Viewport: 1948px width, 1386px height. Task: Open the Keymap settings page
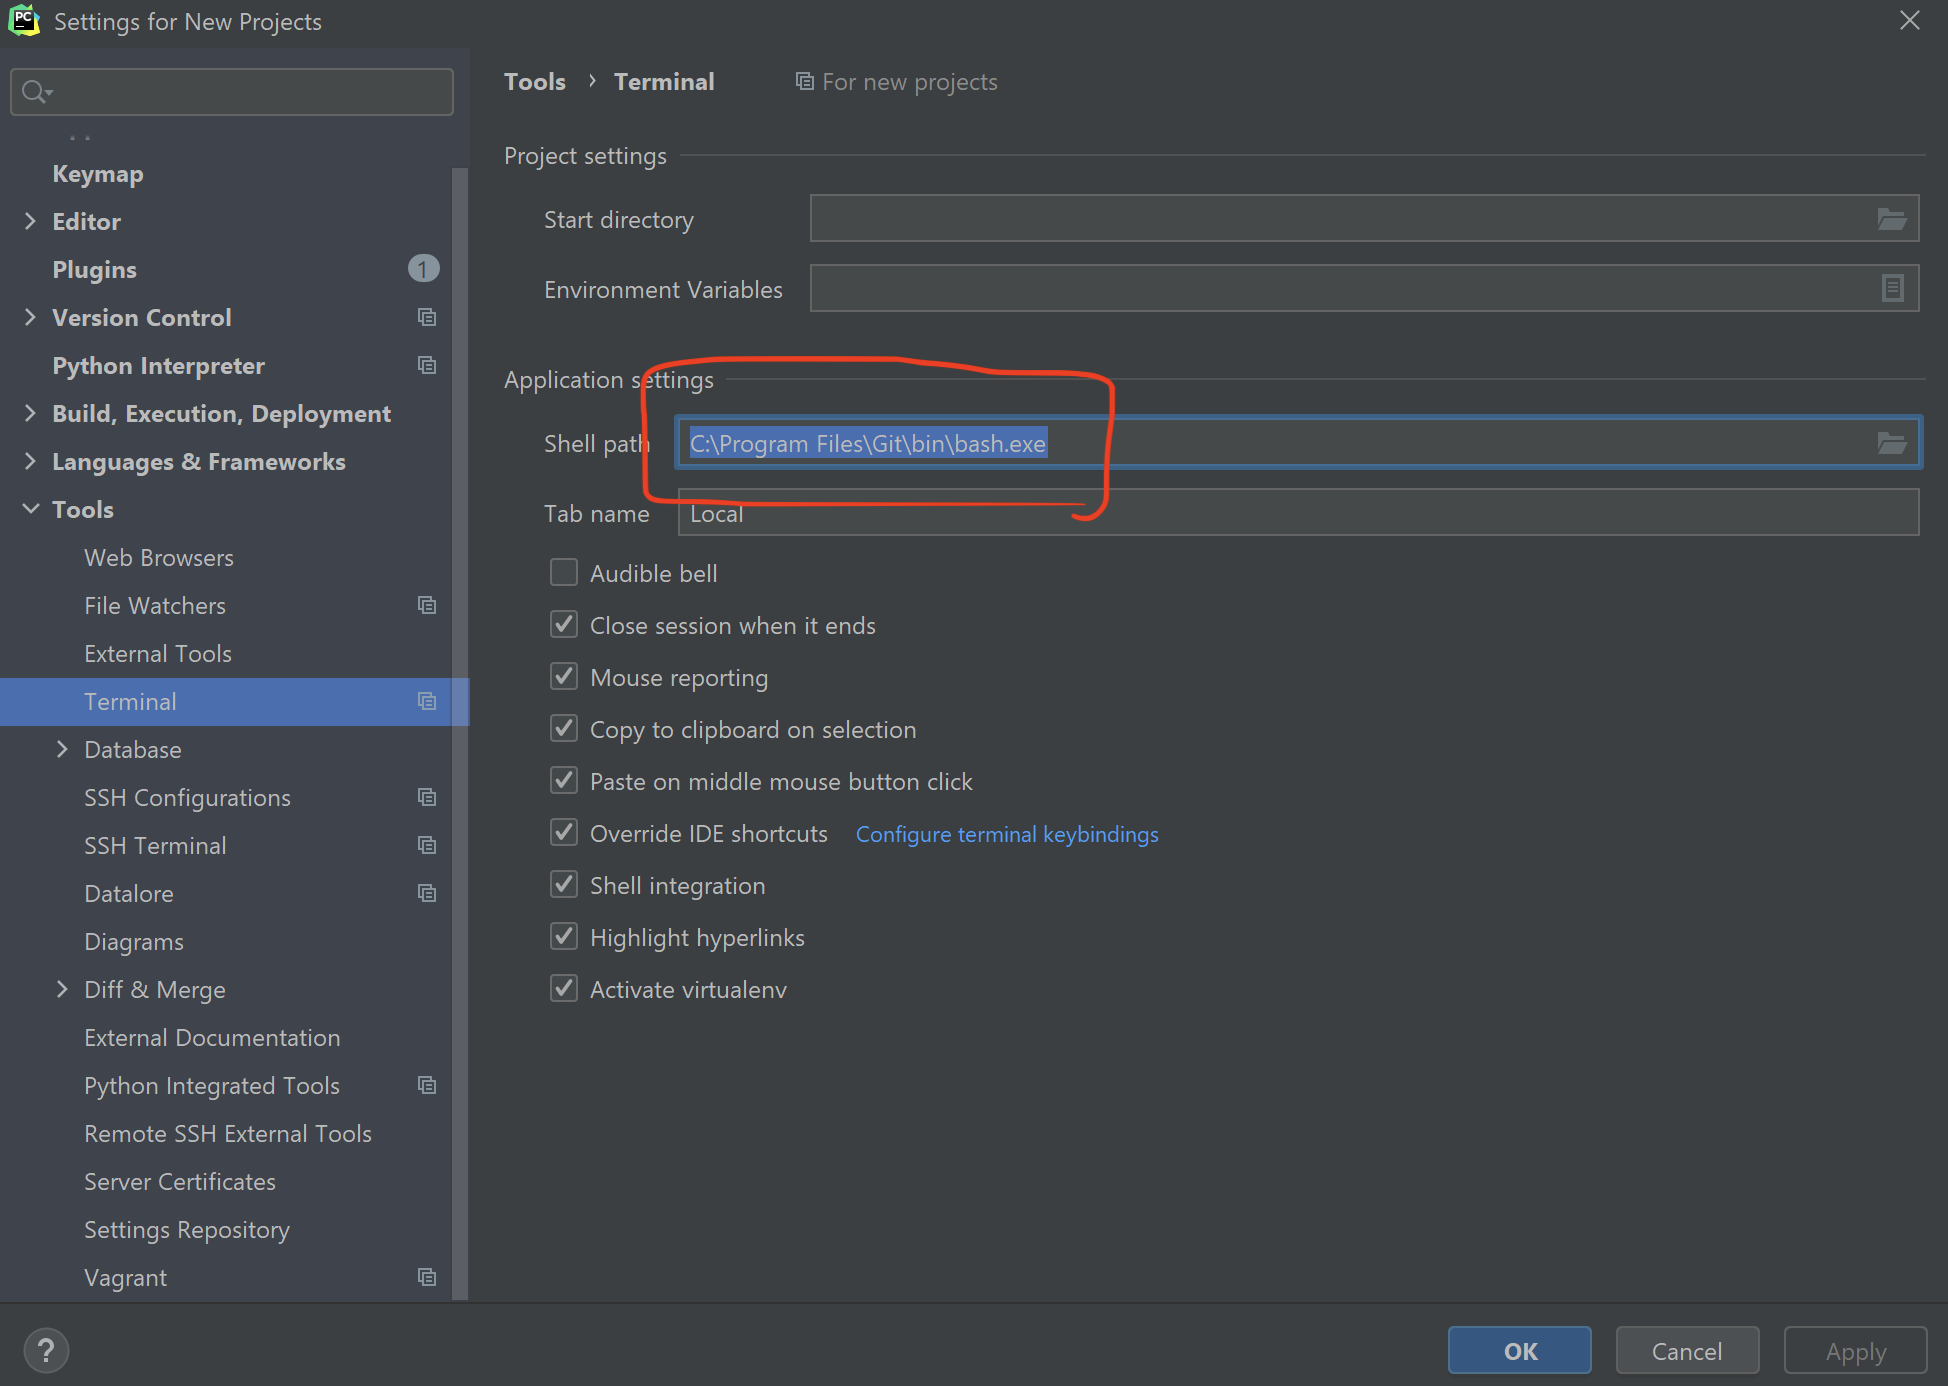pyautogui.click(x=98, y=174)
